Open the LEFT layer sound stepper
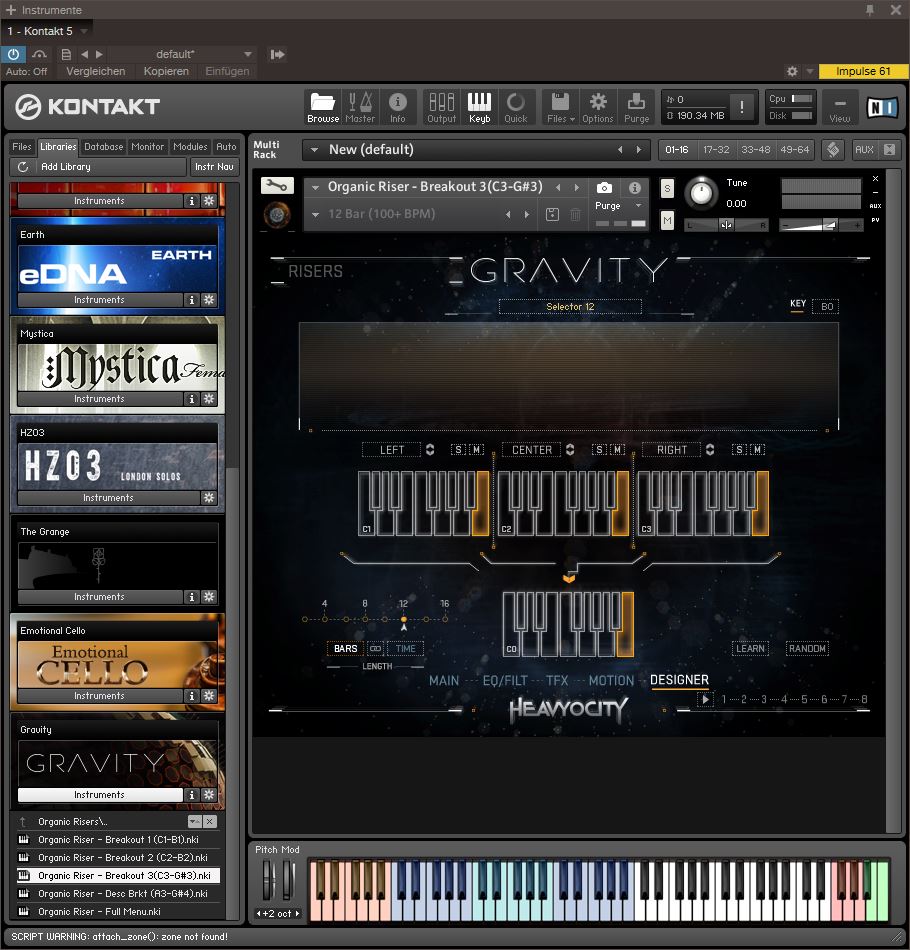 [430, 450]
